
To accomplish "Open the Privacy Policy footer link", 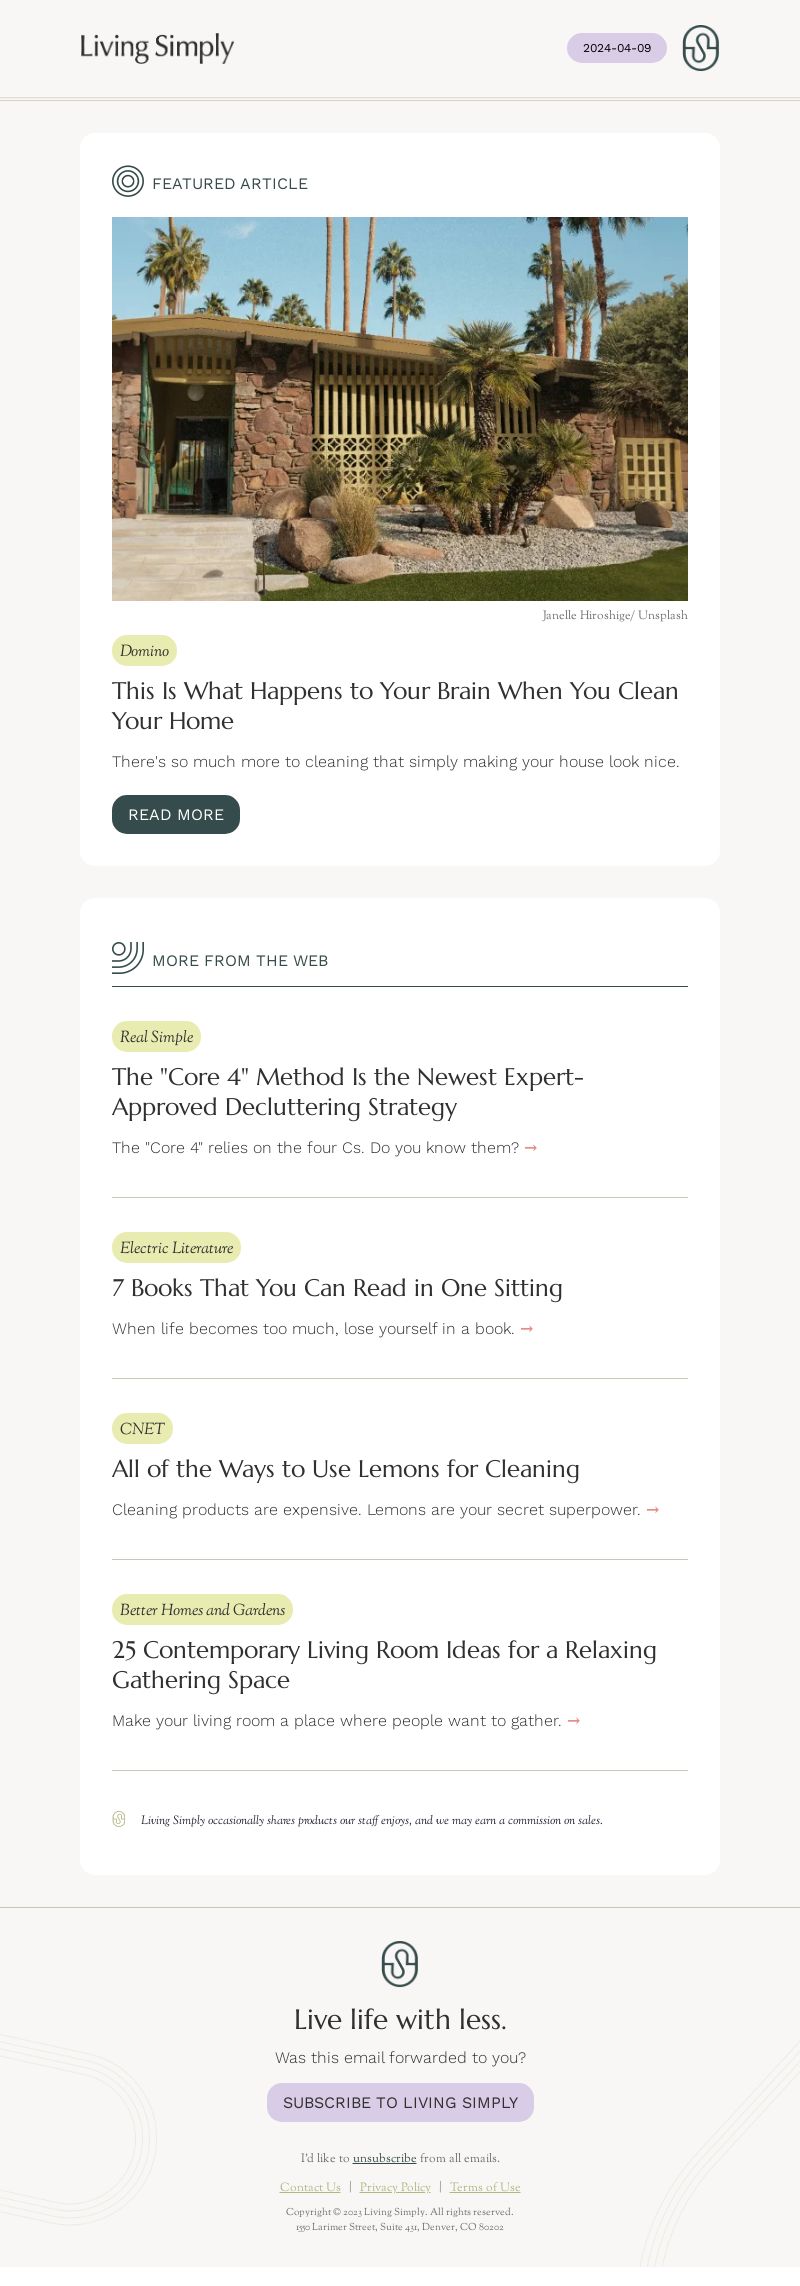I will click(395, 2187).
